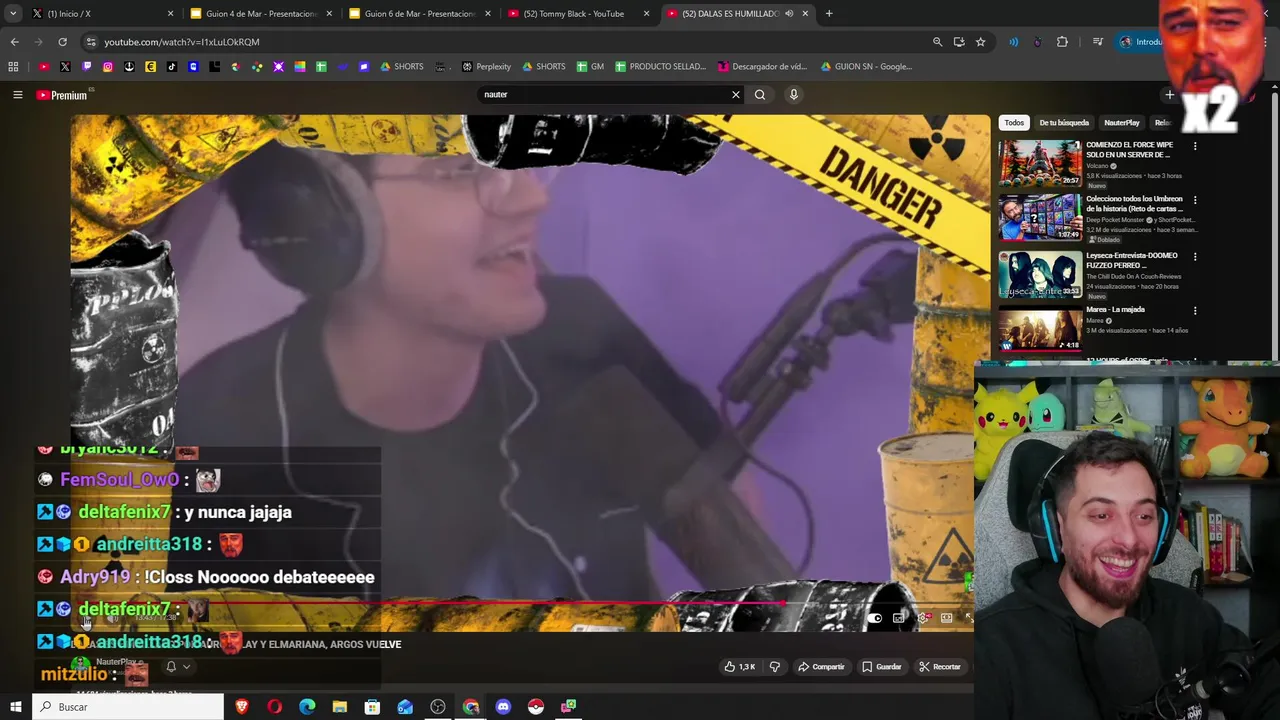Open the zoom magnifier icon in address bar
Viewport: 1280px width, 720px height.
[x=937, y=42]
